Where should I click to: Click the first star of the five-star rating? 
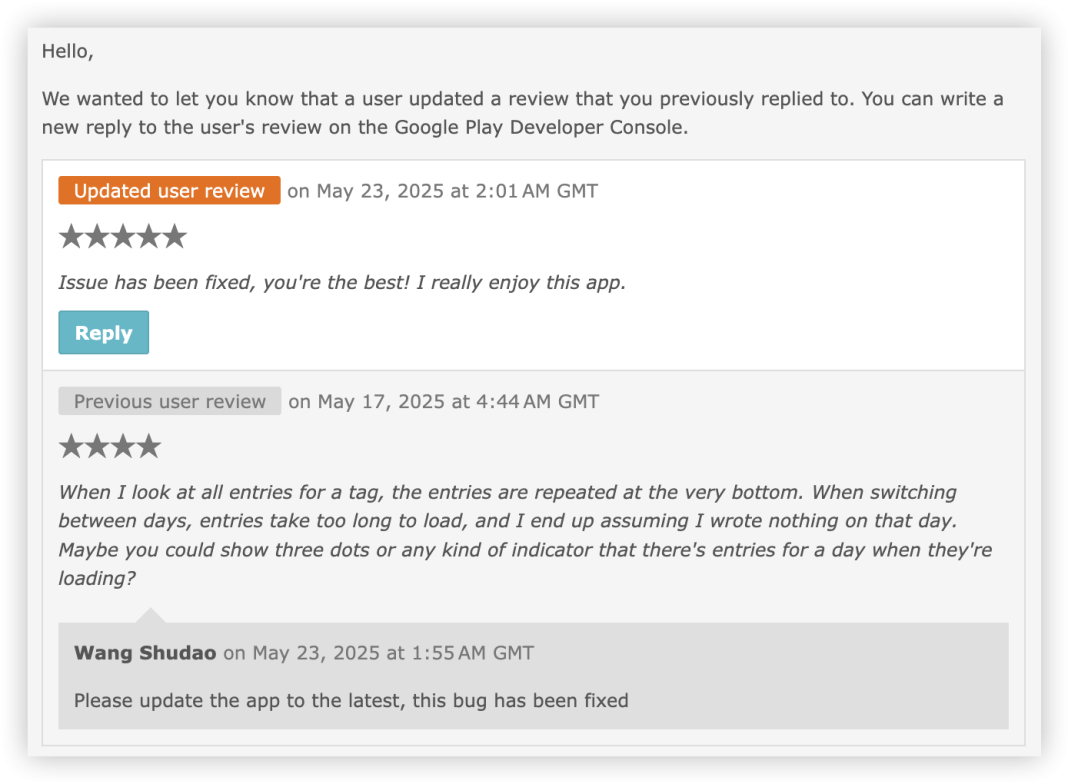[x=71, y=236]
